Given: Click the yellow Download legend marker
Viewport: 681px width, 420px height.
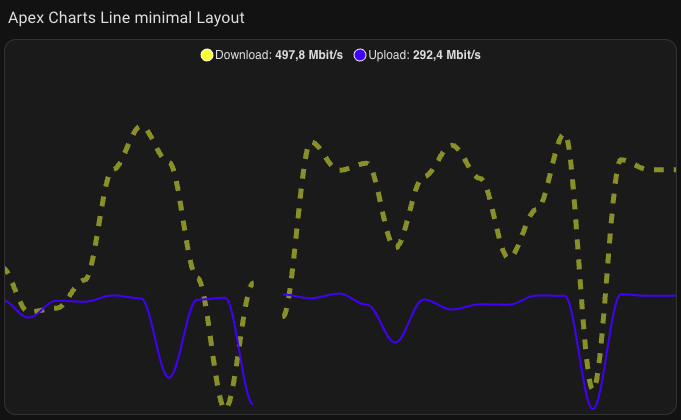Looking at the screenshot, I should (207, 55).
